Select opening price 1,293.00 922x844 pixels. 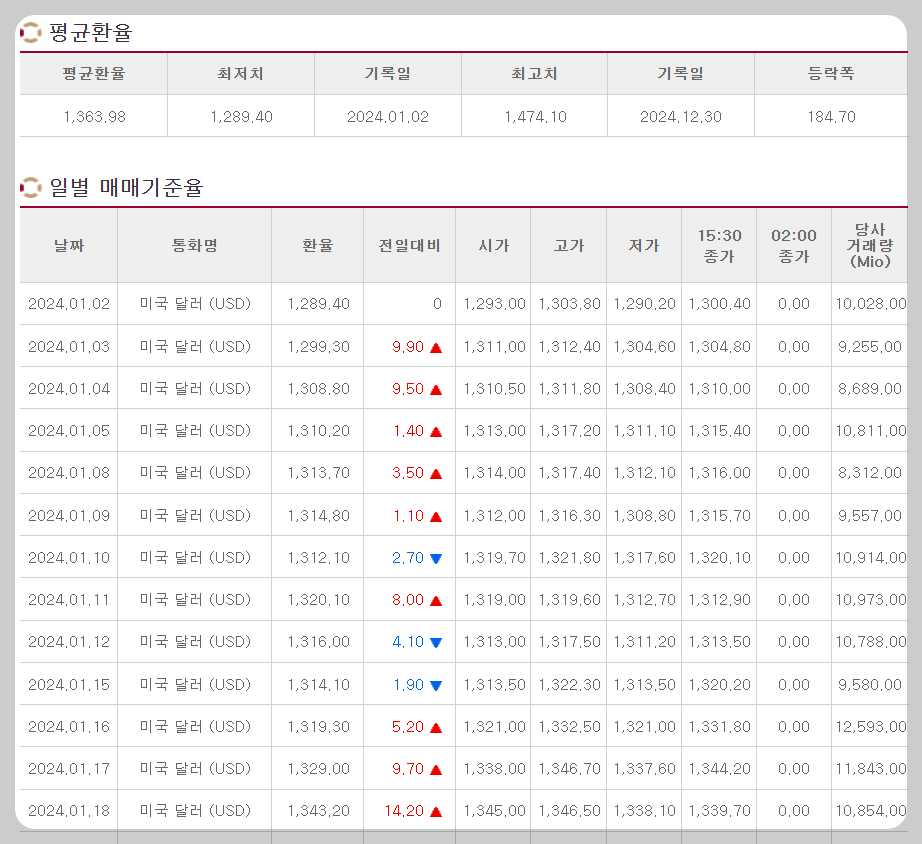494,303
